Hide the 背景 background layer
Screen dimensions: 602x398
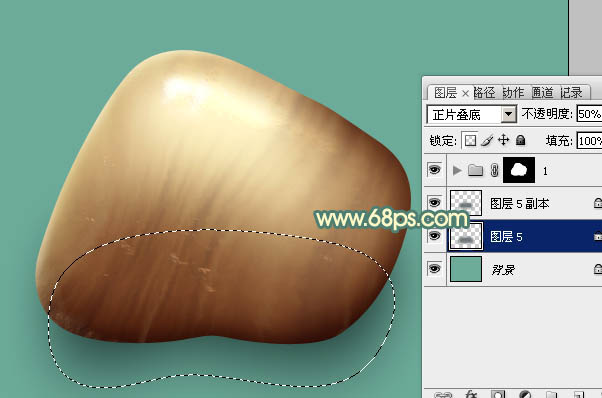(434, 269)
